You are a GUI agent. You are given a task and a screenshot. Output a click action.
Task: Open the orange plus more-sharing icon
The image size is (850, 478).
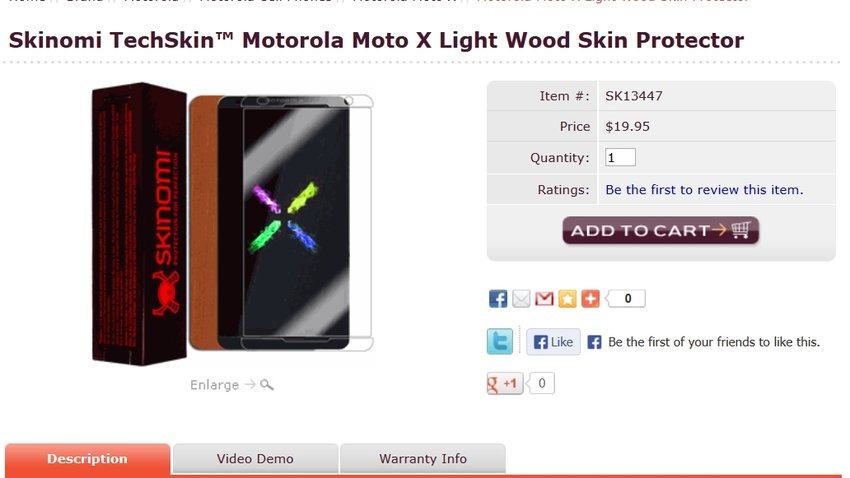[590, 299]
